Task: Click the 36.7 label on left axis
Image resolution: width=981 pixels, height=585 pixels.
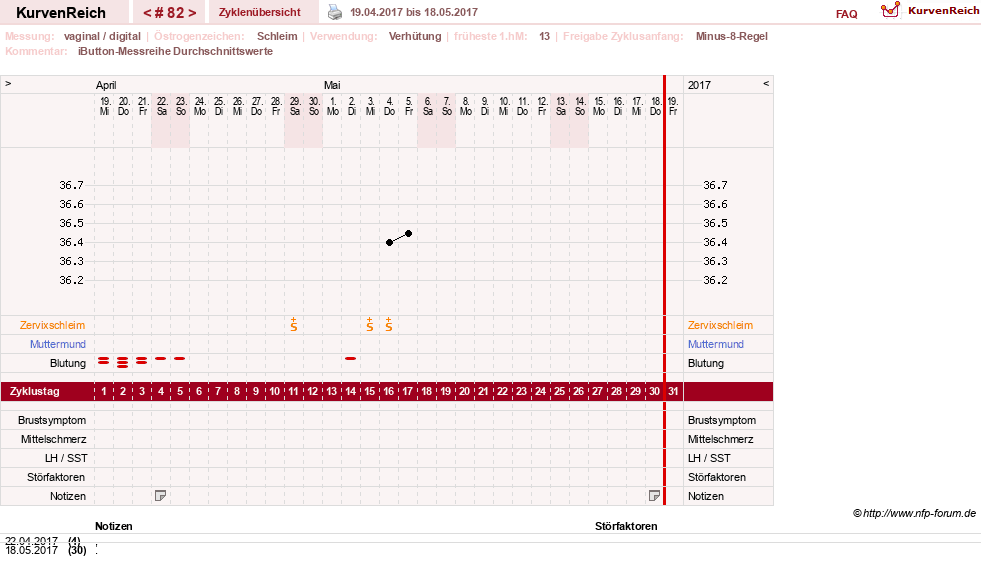Action: (71, 185)
